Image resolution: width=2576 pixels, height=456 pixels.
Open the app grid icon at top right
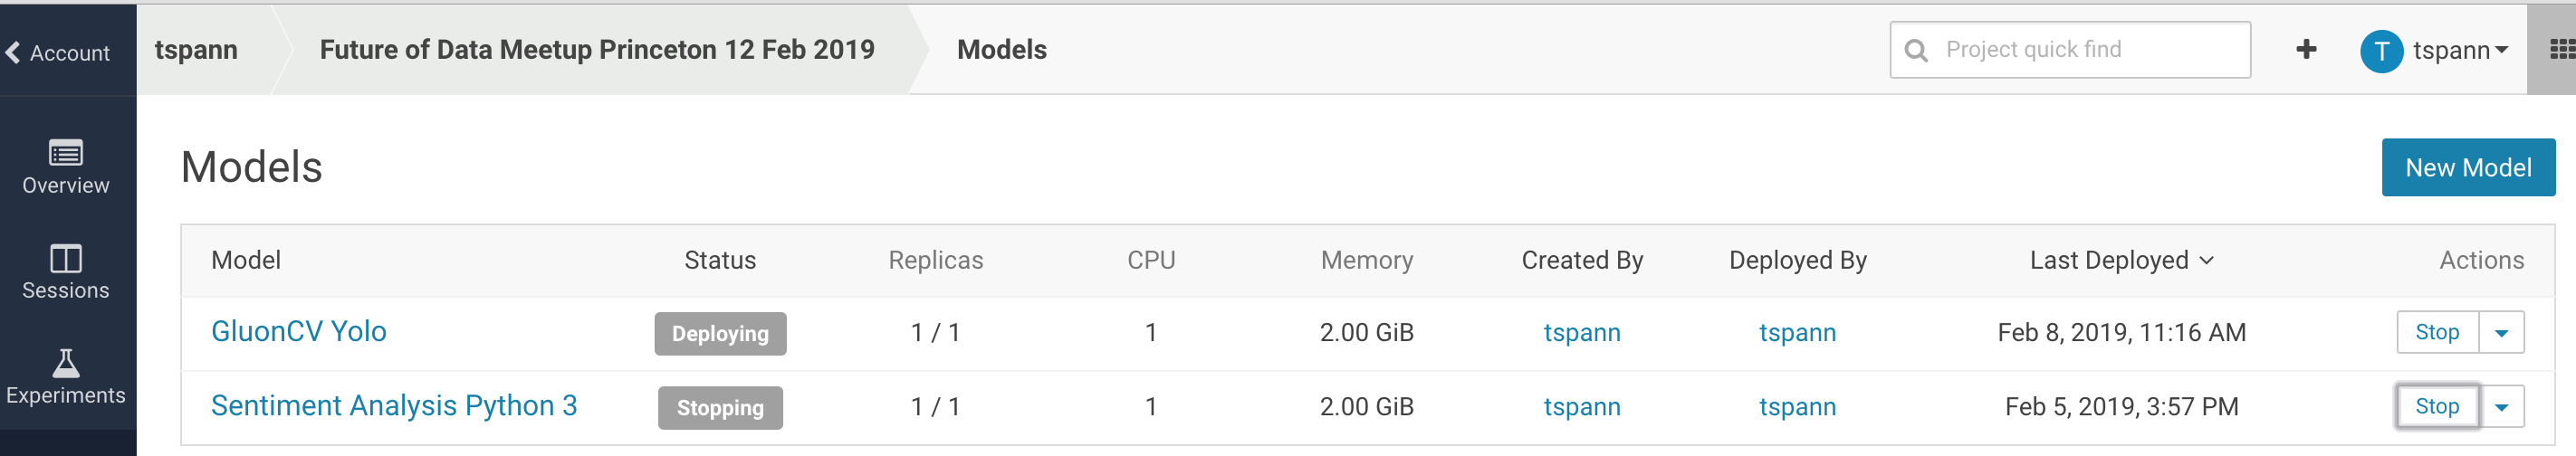(x=2562, y=50)
